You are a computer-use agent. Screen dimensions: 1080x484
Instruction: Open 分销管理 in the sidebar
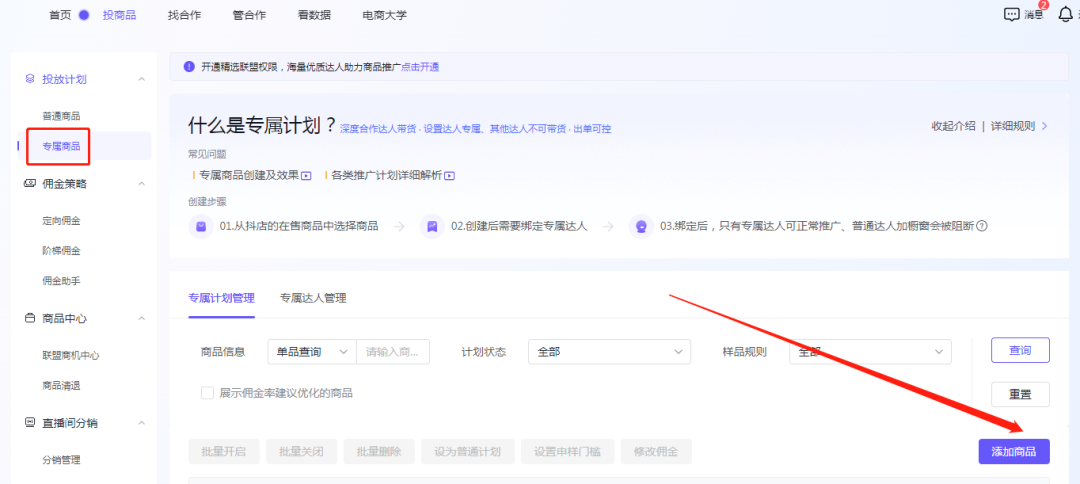(x=61, y=460)
